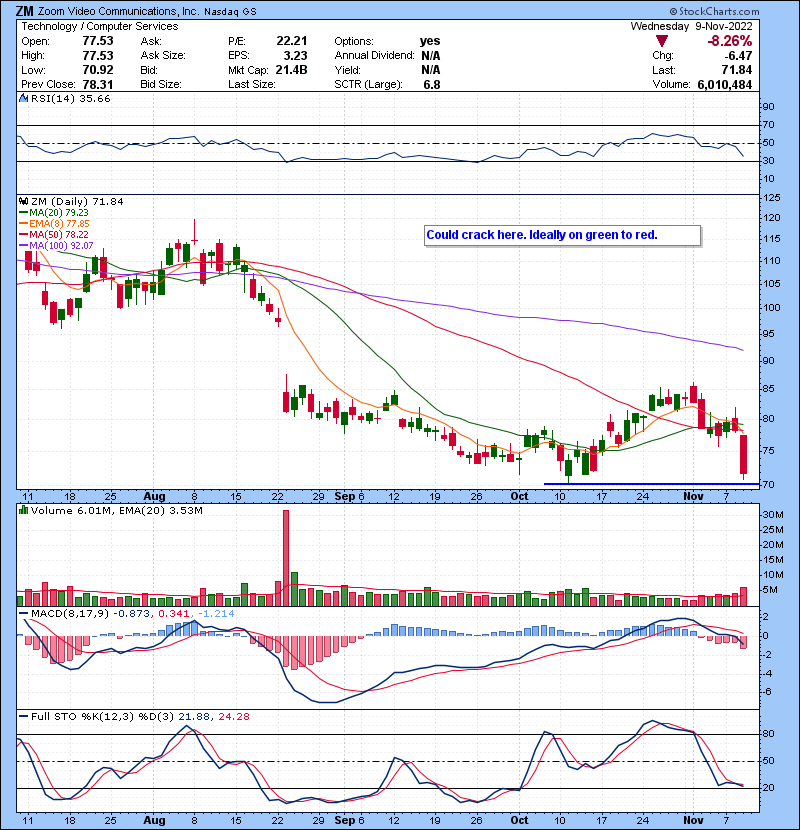The width and height of the screenshot is (800, 830).
Task: Click the Last Size label
Action: point(251,84)
